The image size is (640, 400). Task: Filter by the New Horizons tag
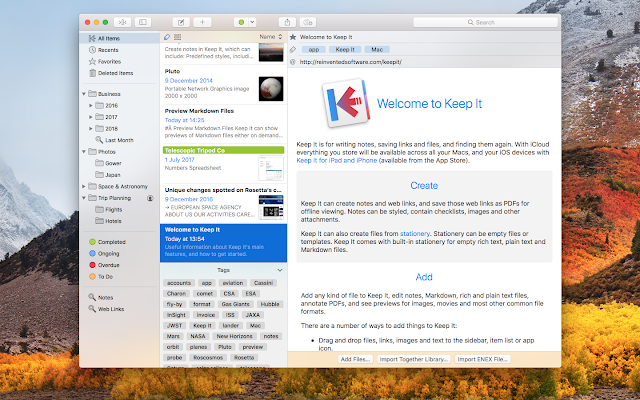point(234,336)
